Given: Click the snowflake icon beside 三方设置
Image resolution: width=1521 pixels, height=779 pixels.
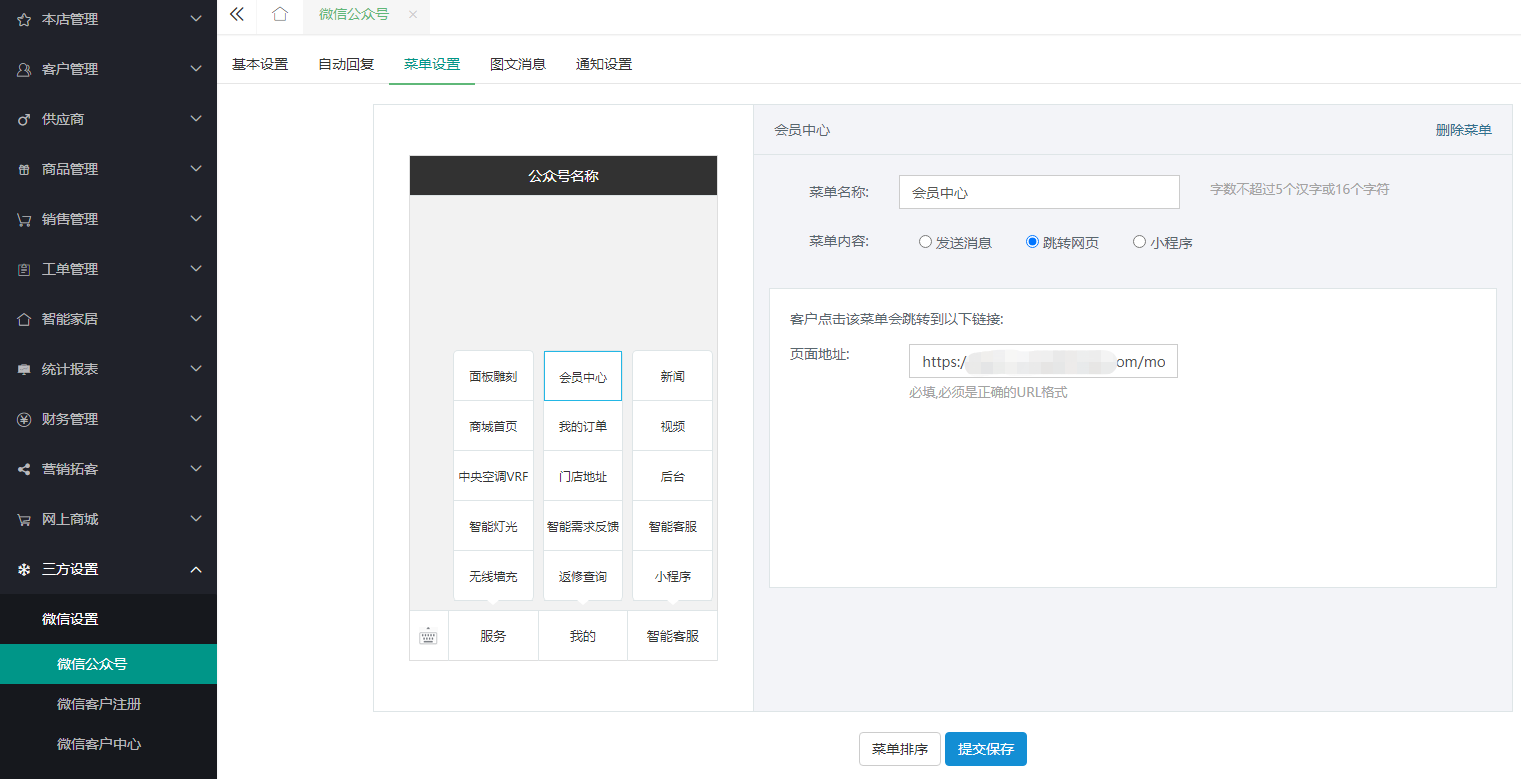Looking at the screenshot, I should click(x=24, y=569).
